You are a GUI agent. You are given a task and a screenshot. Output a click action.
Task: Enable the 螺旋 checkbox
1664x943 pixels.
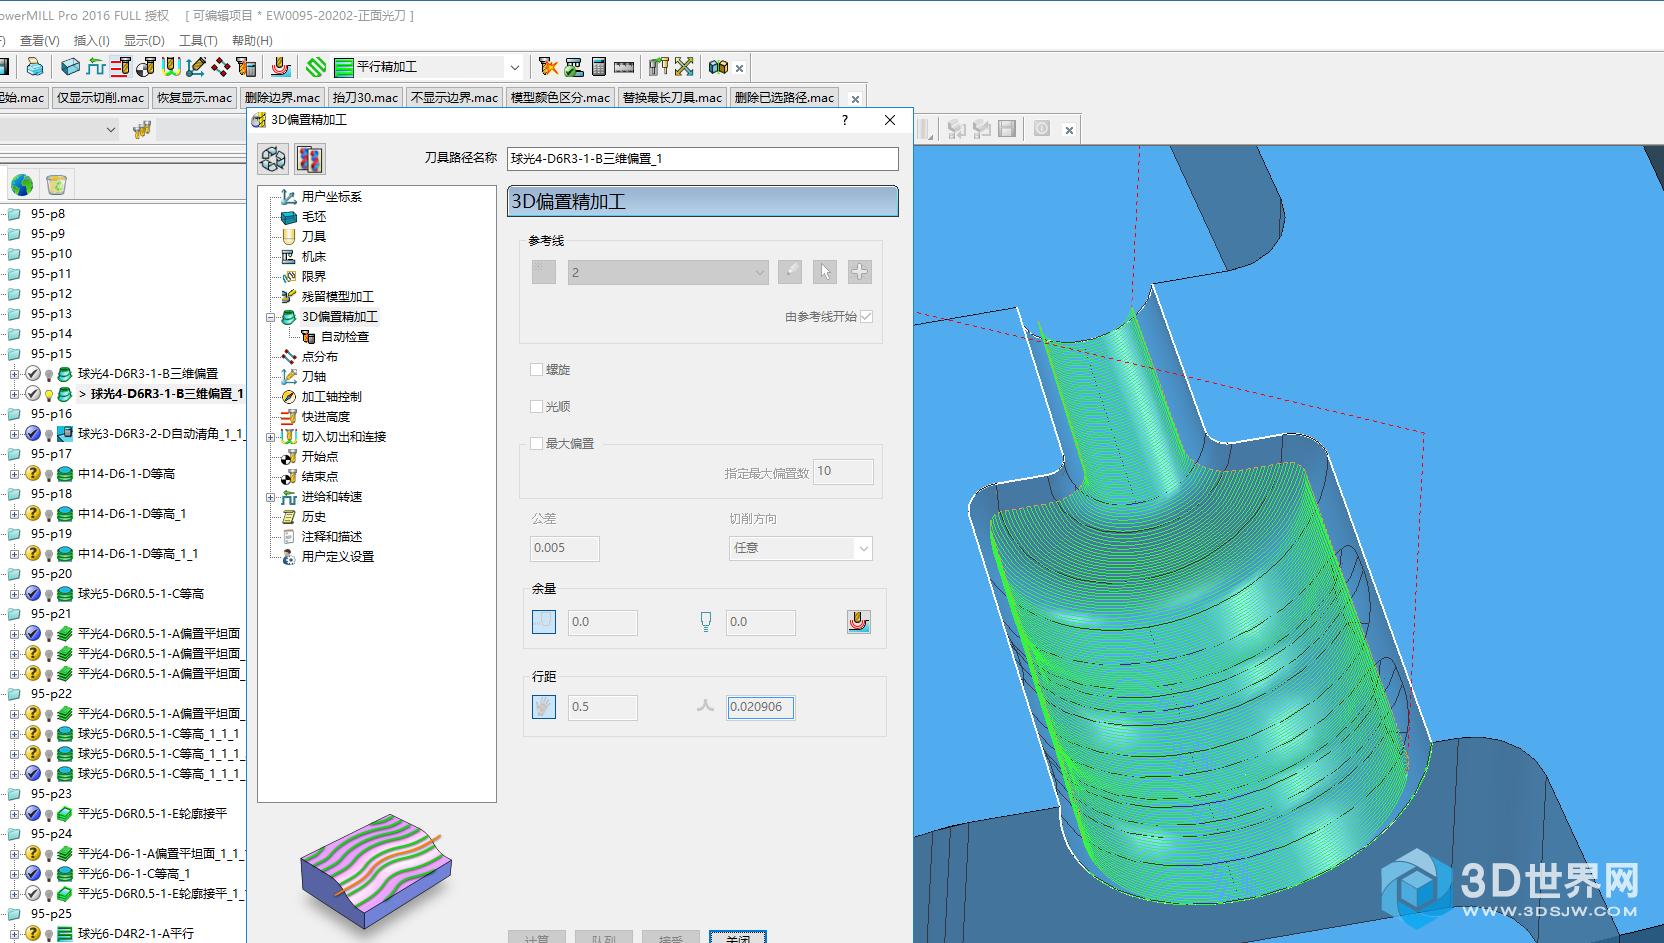(x=537, y=370)
